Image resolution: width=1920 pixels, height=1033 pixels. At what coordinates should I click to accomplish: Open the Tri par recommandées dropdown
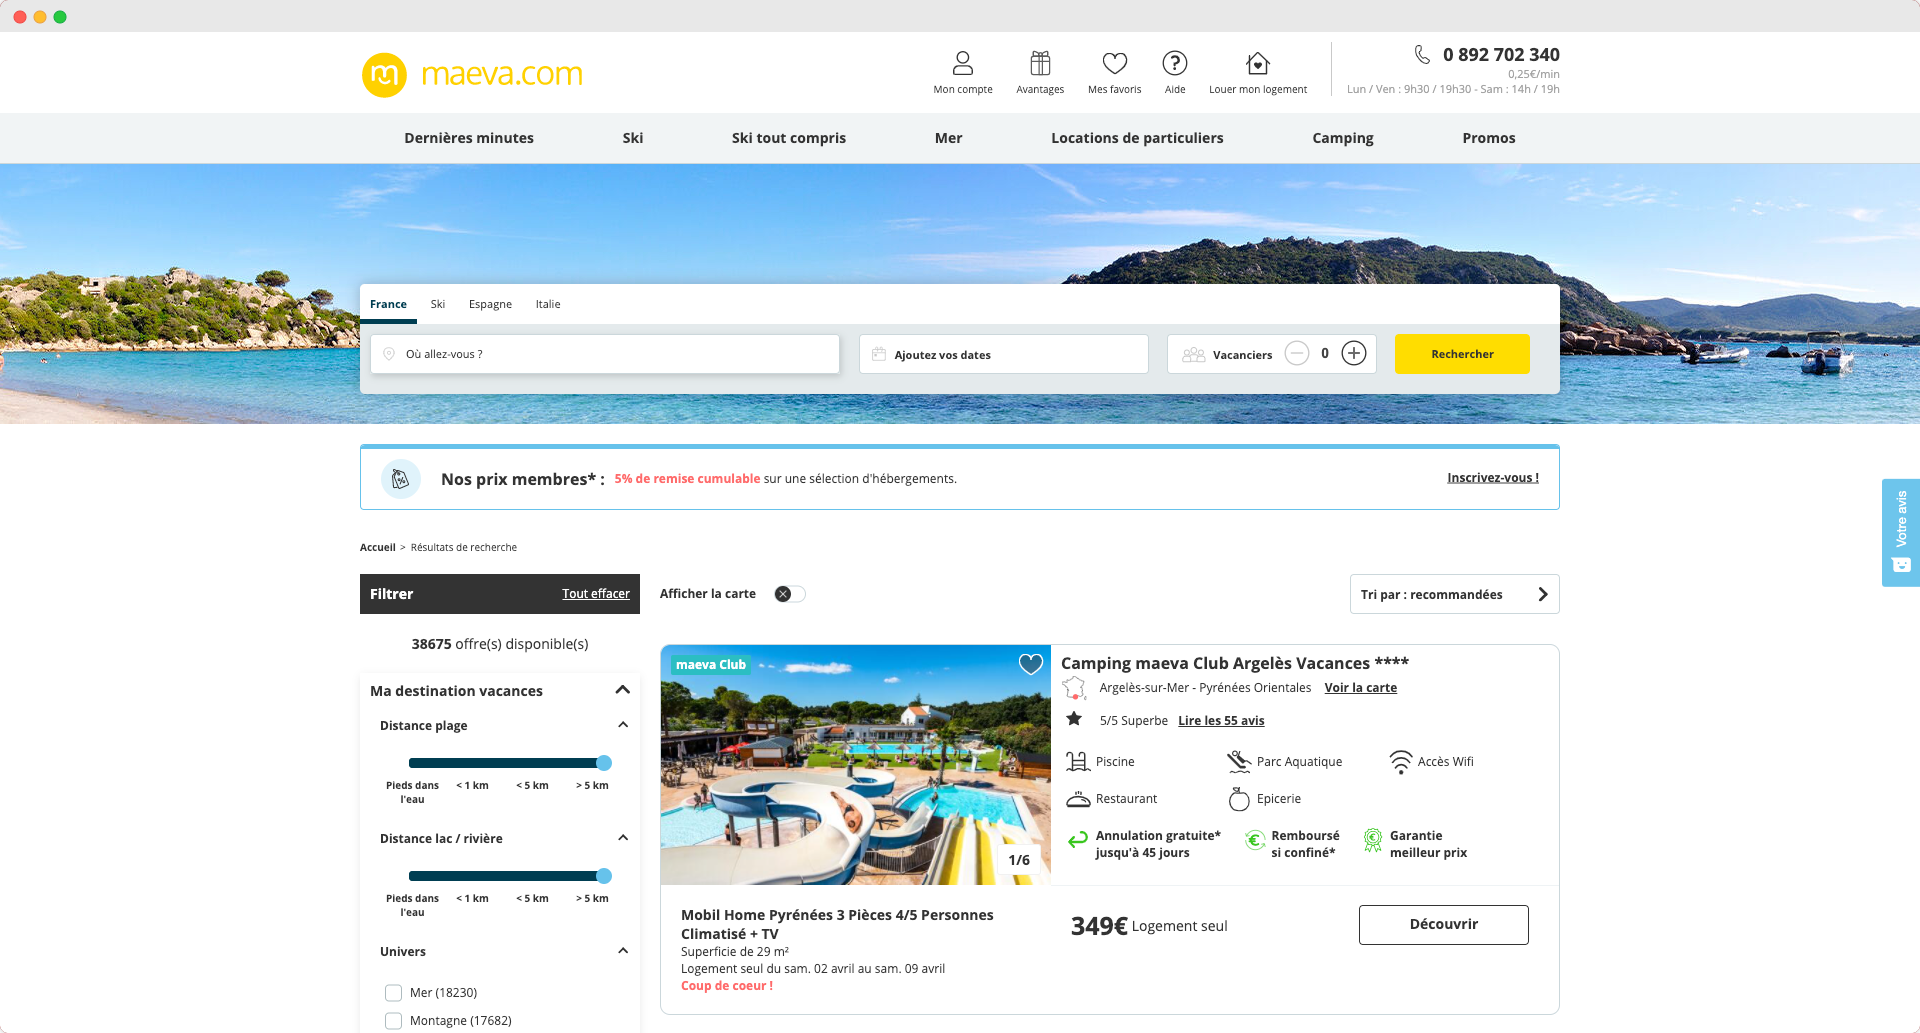1454,594
